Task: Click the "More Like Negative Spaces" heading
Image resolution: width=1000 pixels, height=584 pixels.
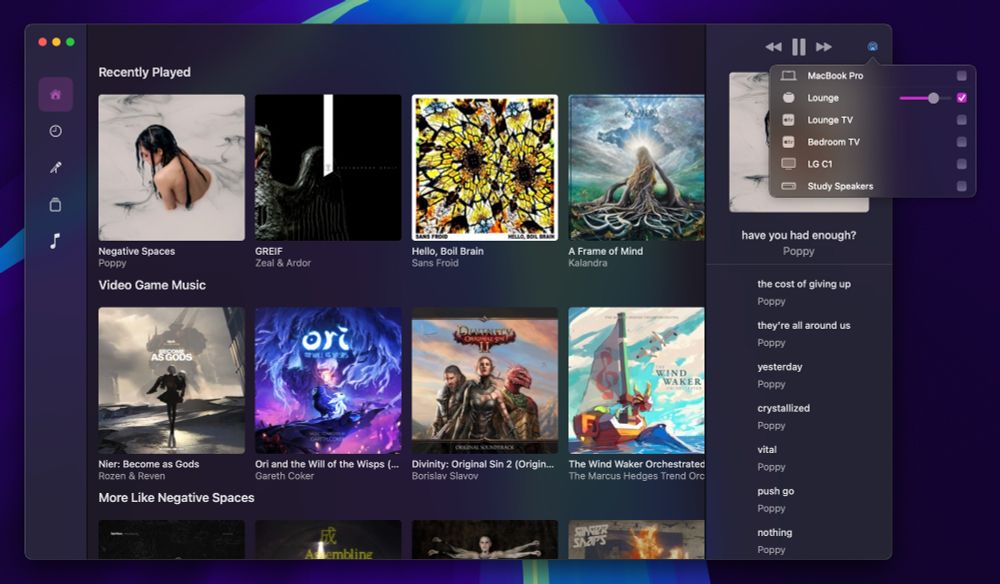Action: click(176, 498)
